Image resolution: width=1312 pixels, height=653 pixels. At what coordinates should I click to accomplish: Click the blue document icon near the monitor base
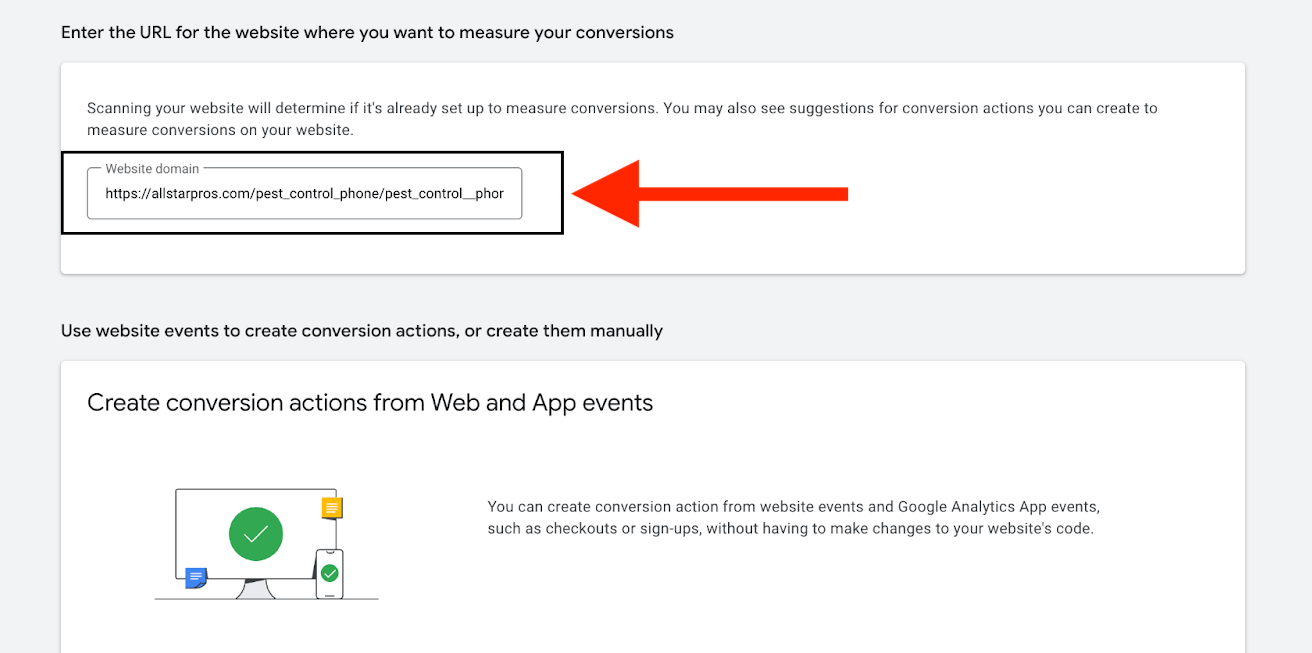pos(196,577)
